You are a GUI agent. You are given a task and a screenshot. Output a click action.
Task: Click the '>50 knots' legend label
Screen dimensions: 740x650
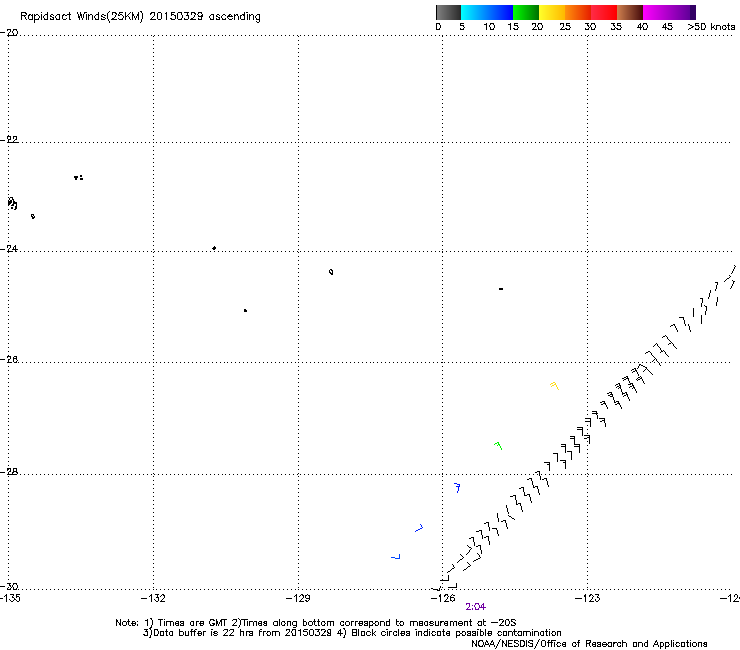coord(711,27)
